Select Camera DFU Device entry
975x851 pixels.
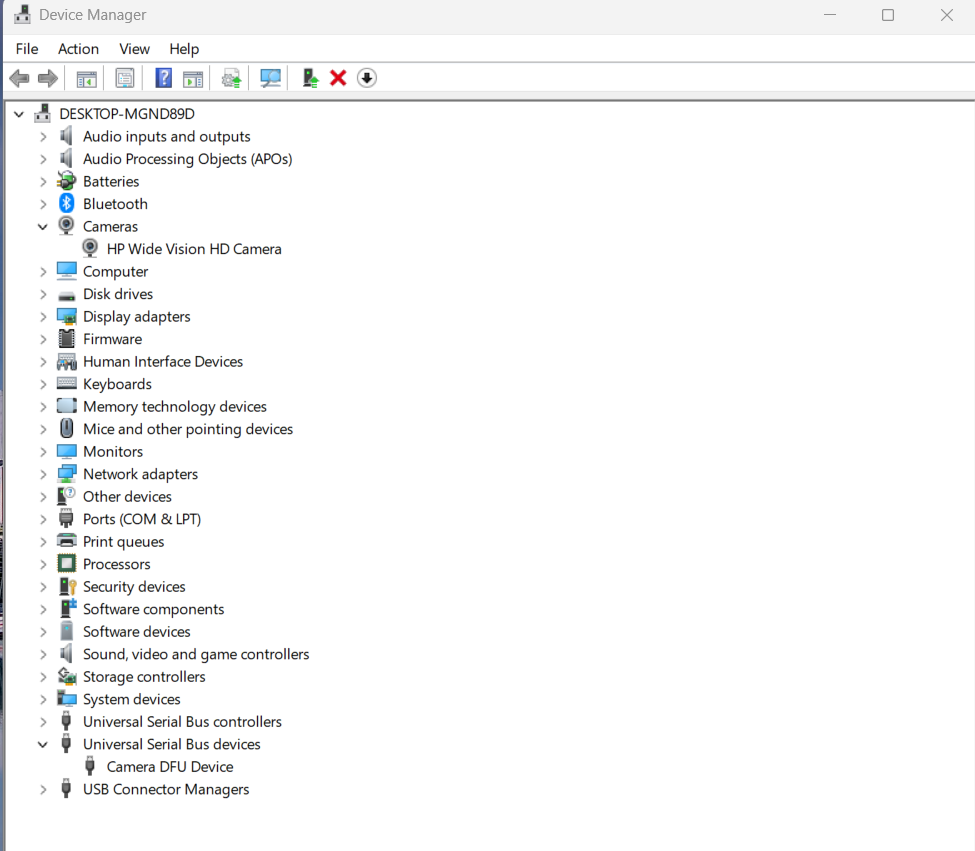[x=170, y=766]
